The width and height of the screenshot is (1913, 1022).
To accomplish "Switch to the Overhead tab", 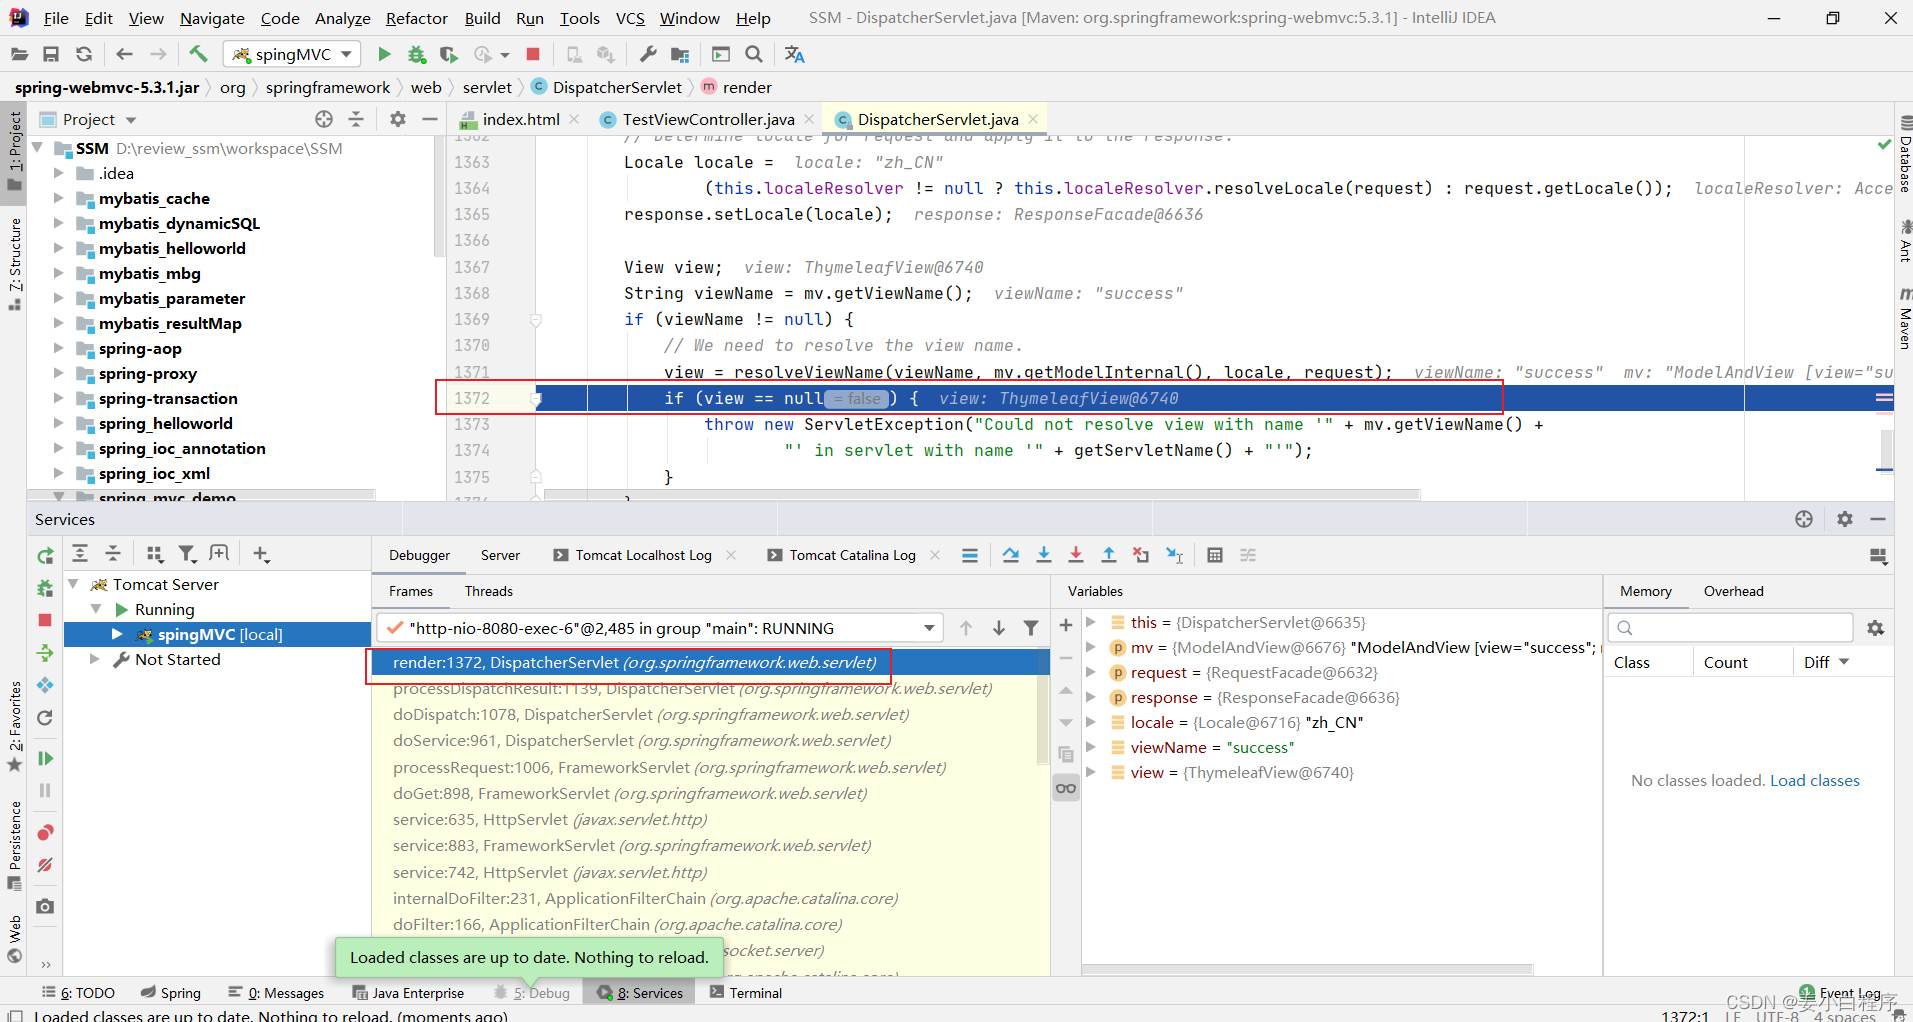I will click(1733, 591).
